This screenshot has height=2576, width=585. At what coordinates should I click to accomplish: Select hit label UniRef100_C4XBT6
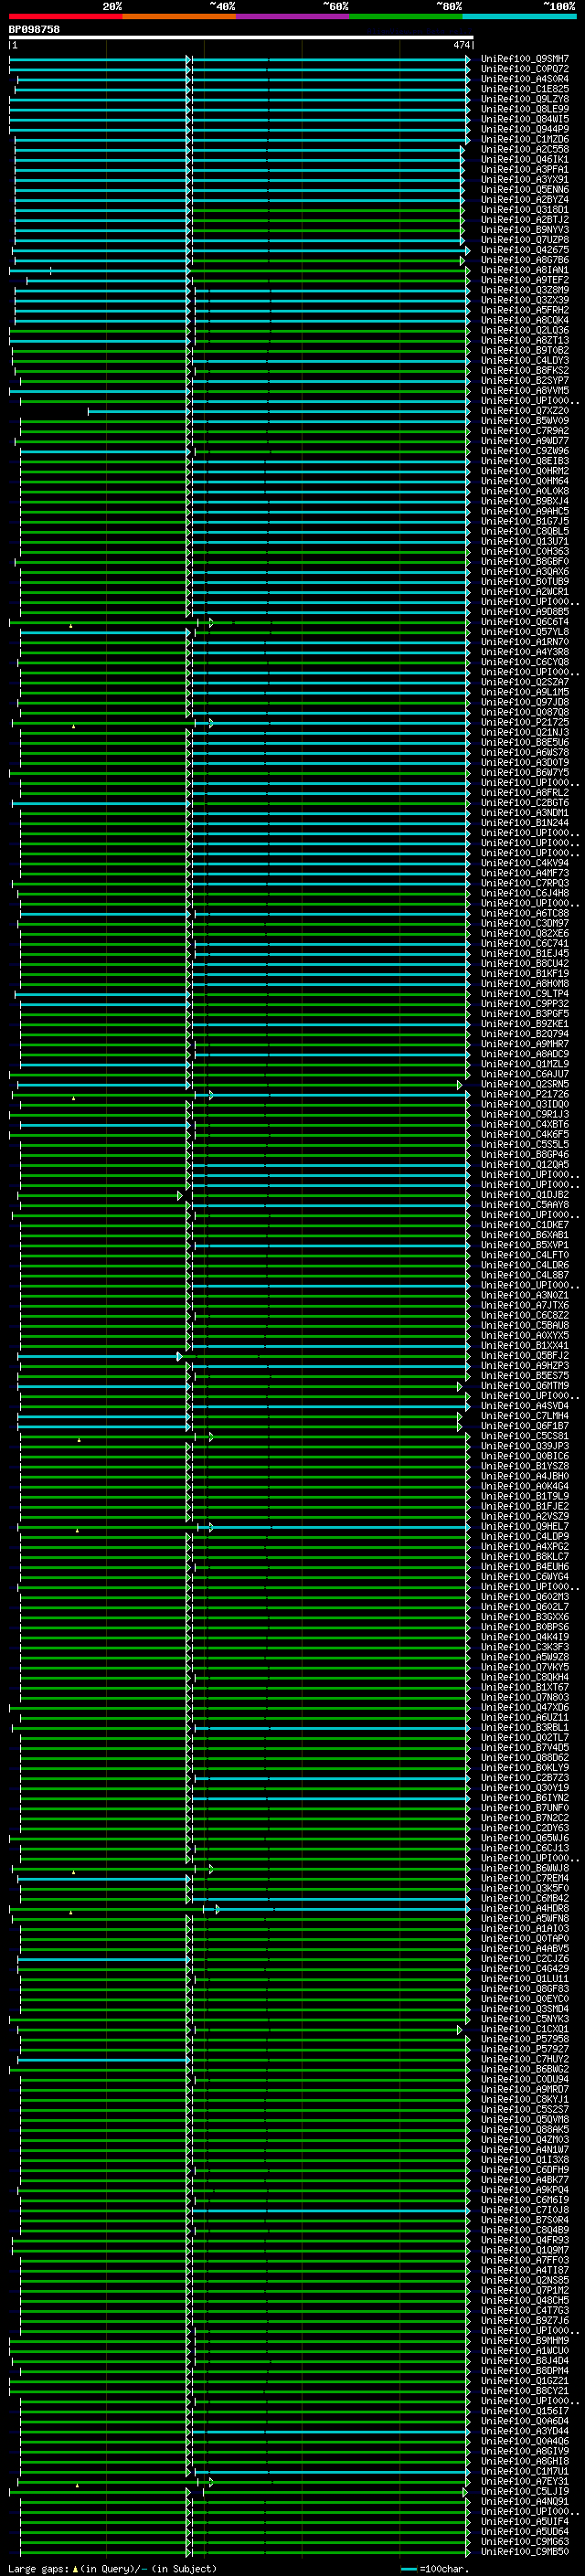[x=525, y=1124]
